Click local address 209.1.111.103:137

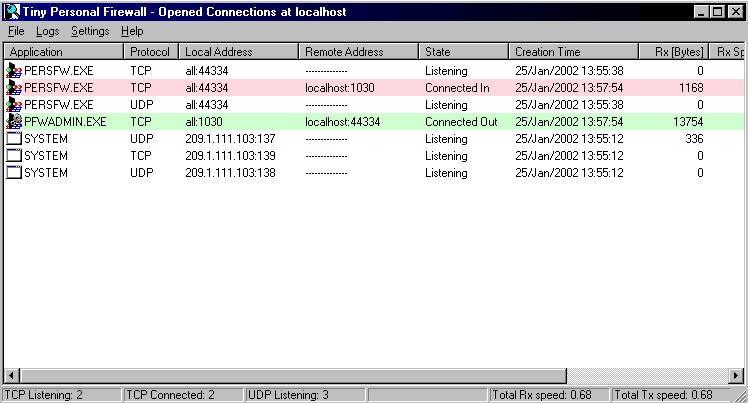tap(230, 139)
